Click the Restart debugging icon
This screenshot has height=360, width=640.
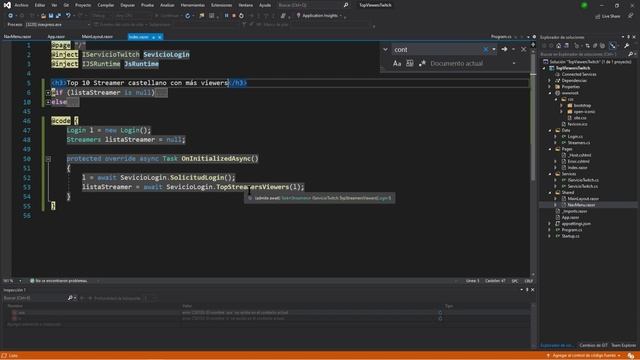pos(241,16)
